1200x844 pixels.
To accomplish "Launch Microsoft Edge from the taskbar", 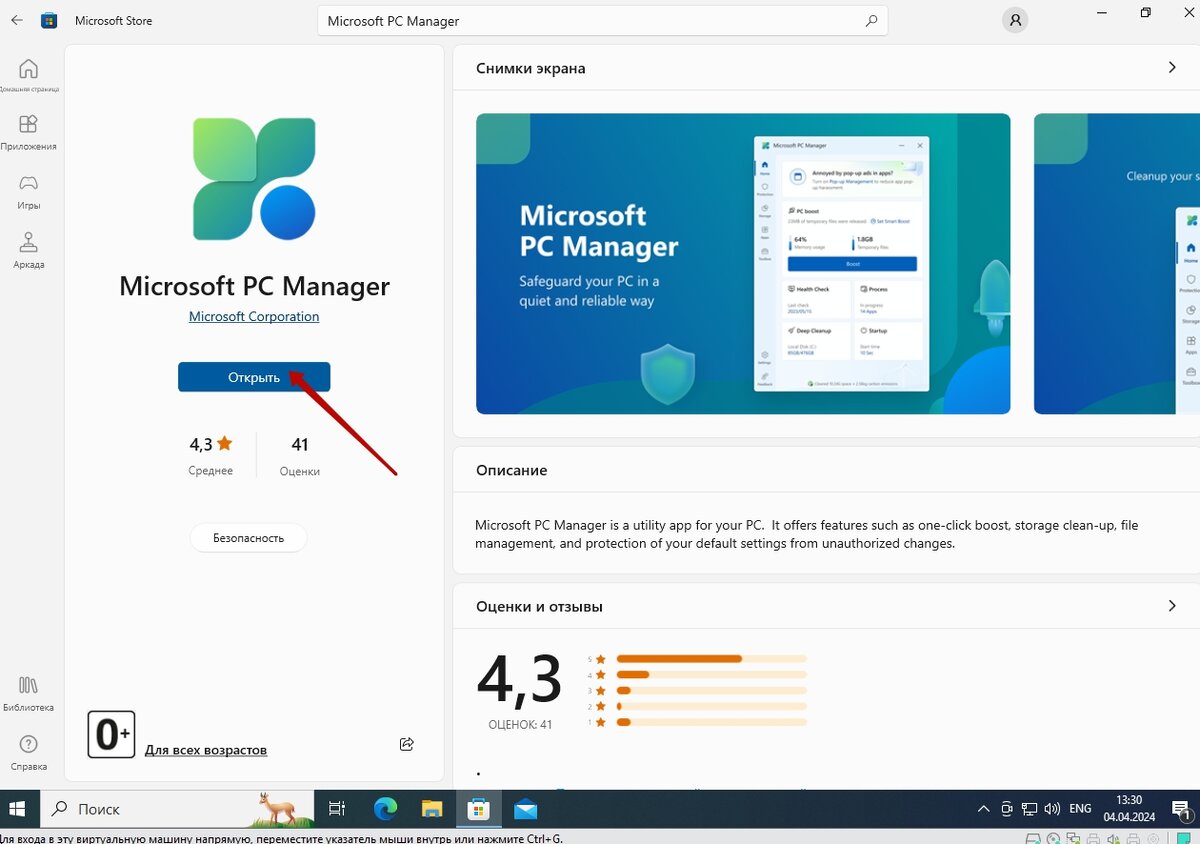I will coord(385,808).
